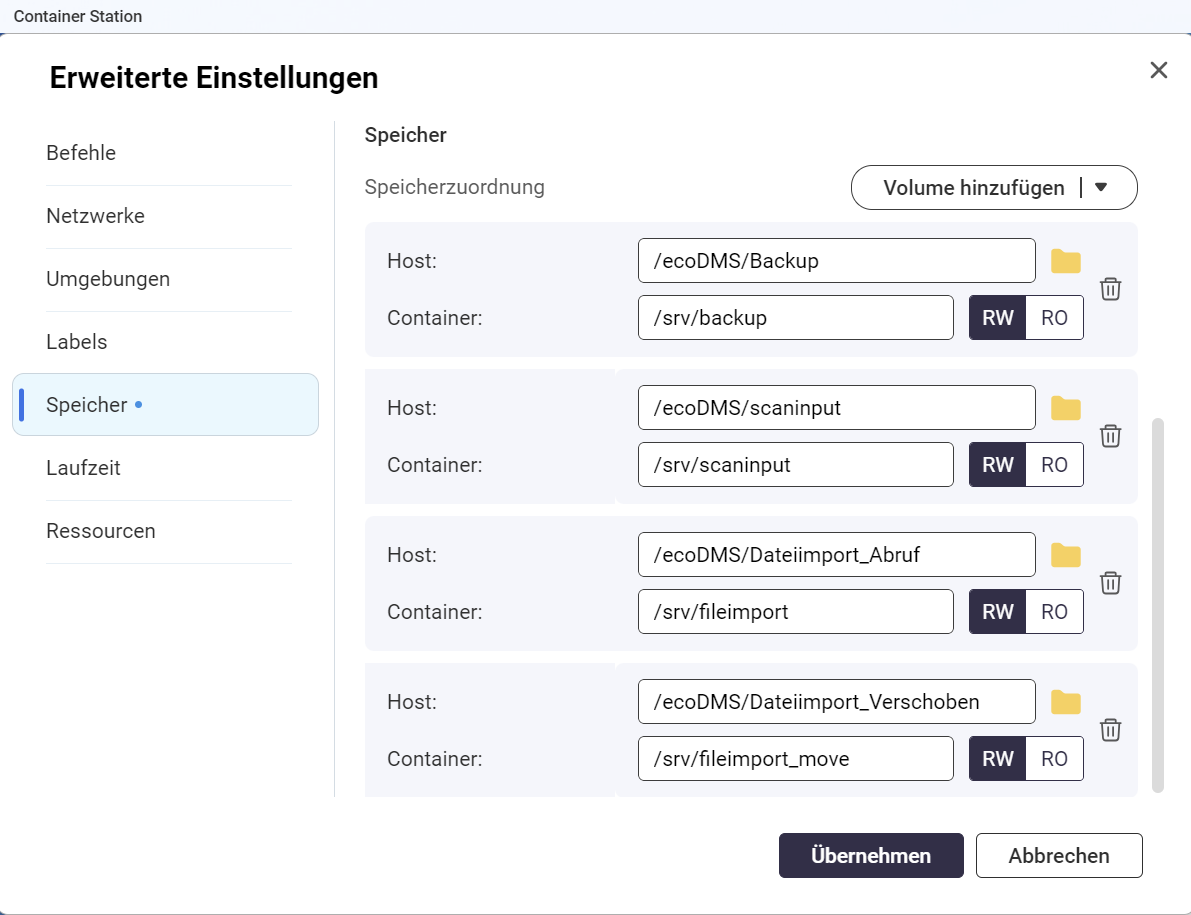The image size is (1191, 915).
Task: Open the Netzwerke settings section
Action: (95, 216)
